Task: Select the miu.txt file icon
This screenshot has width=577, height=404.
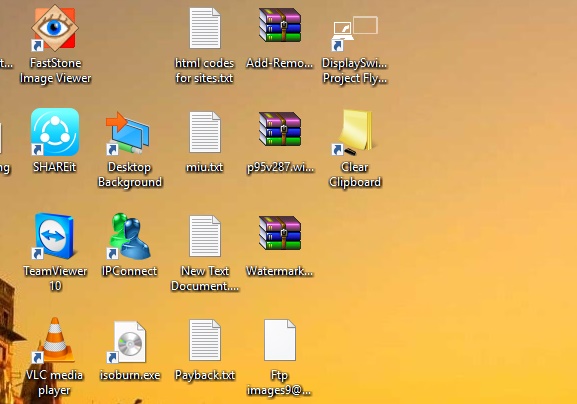Action: click(205, 132)
